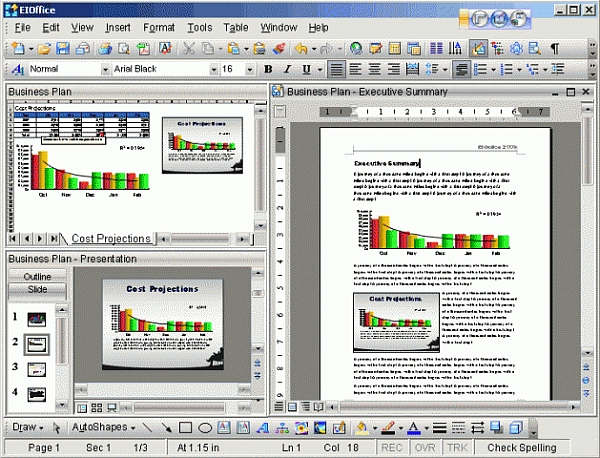Open the Arial Black font dropdown

point(214,70)
